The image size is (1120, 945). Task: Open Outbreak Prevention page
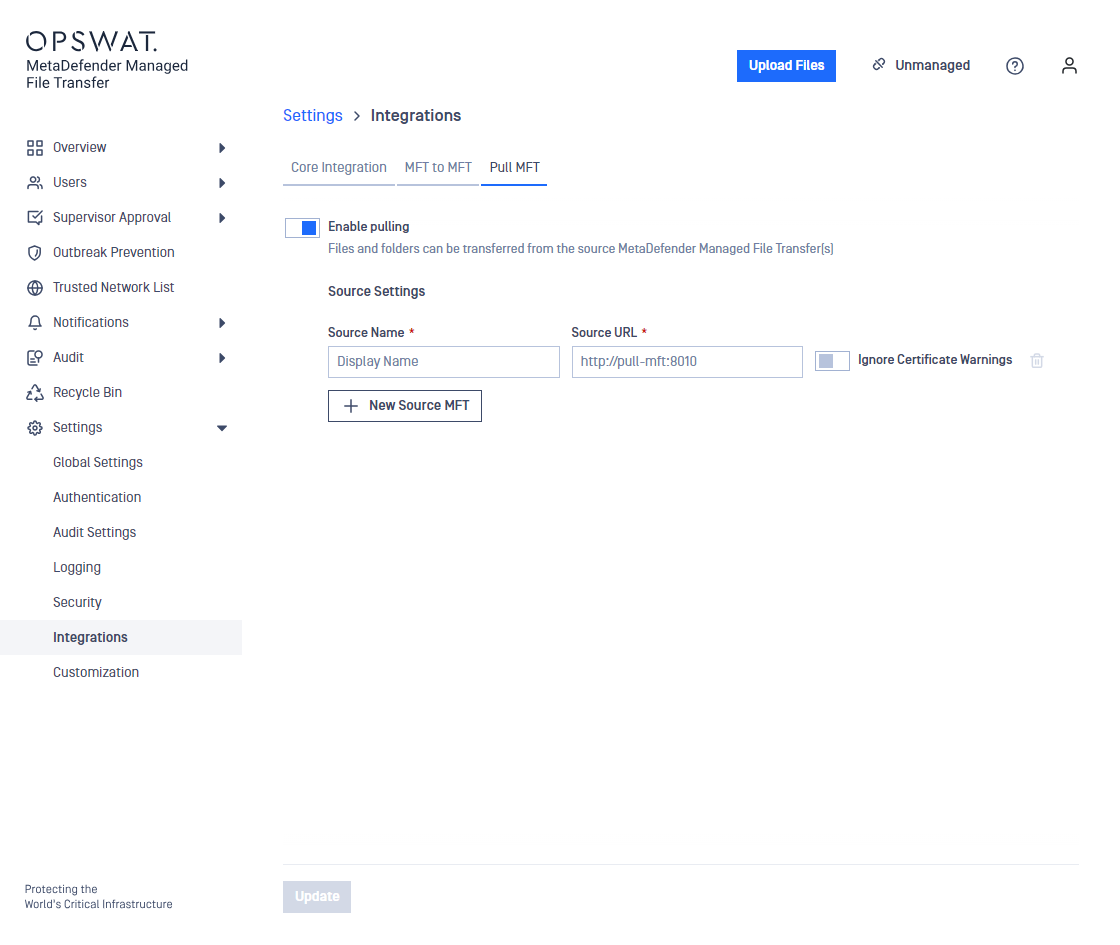[x=114, y=253]
